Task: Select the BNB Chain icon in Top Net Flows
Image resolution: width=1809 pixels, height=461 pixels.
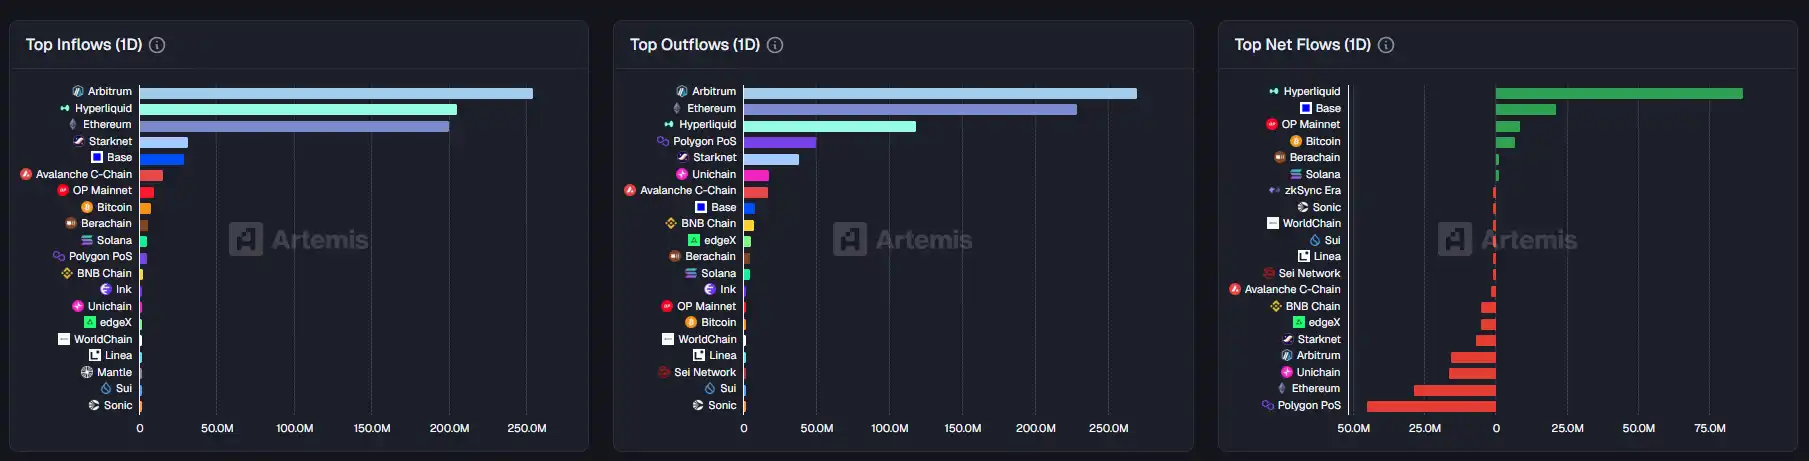Action: tap(1276, 306)
